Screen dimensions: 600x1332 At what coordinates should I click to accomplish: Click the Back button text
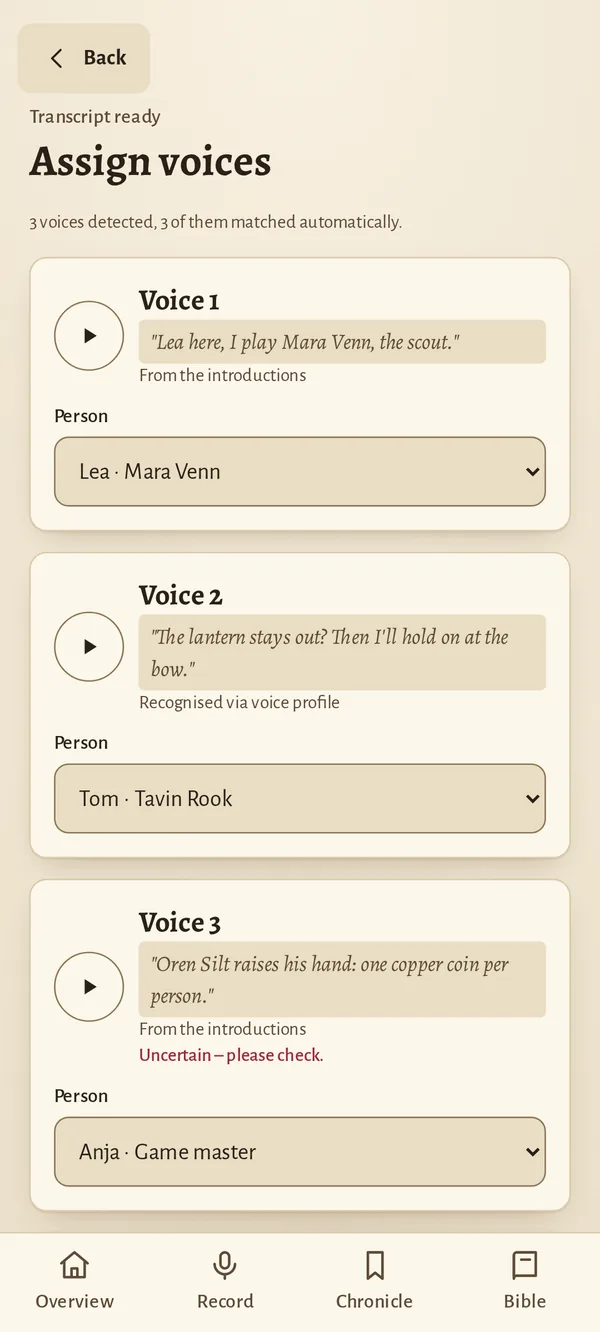tap(105, 58)
